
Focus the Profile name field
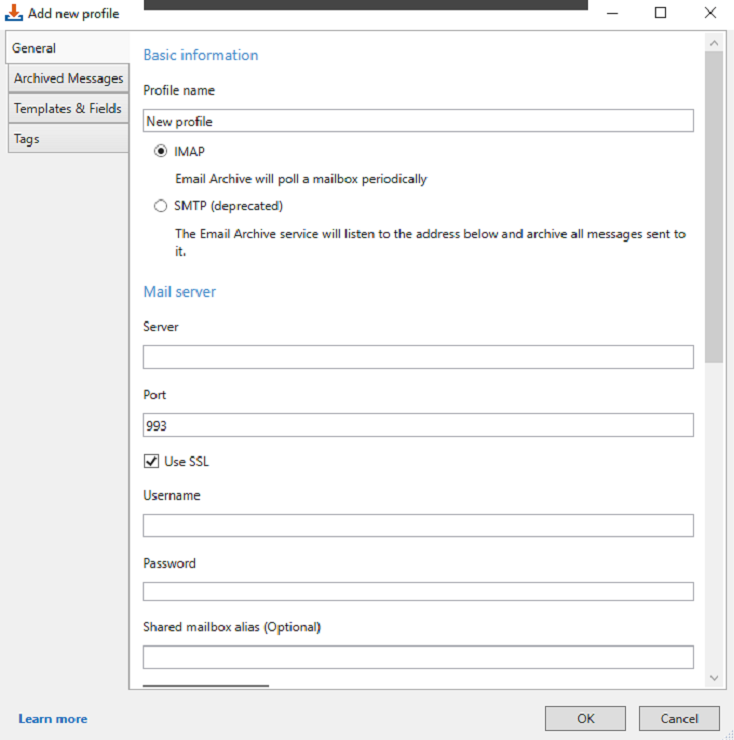point(418,121)
